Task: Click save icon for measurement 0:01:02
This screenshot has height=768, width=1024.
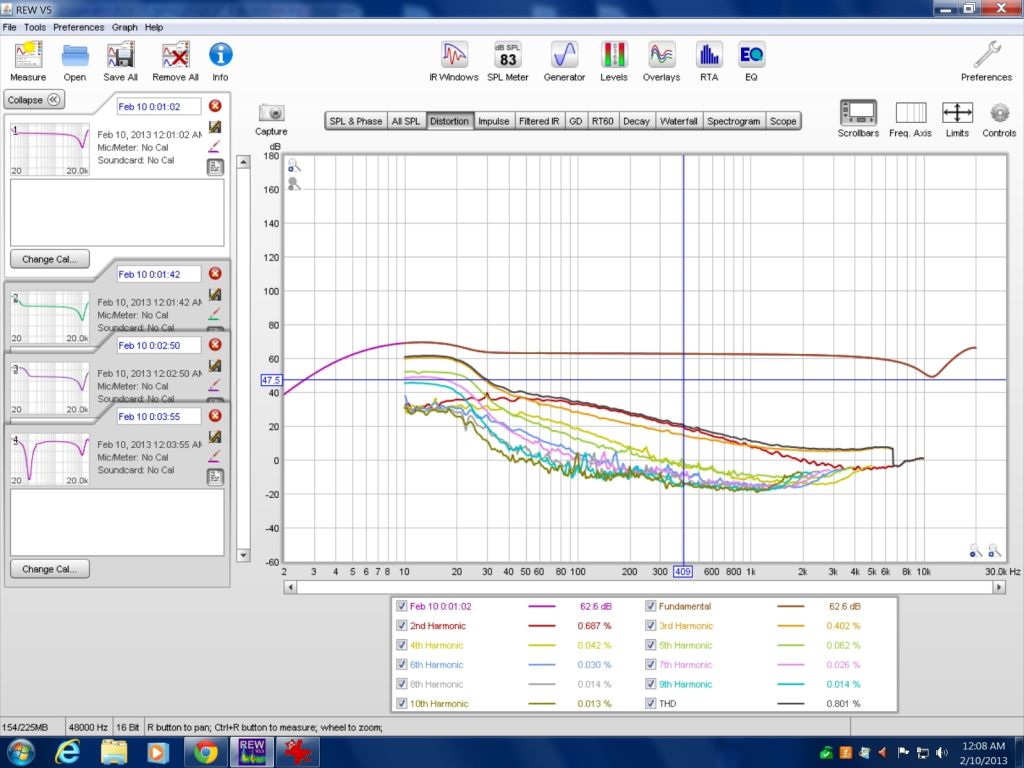Action: tap(215, 127)
